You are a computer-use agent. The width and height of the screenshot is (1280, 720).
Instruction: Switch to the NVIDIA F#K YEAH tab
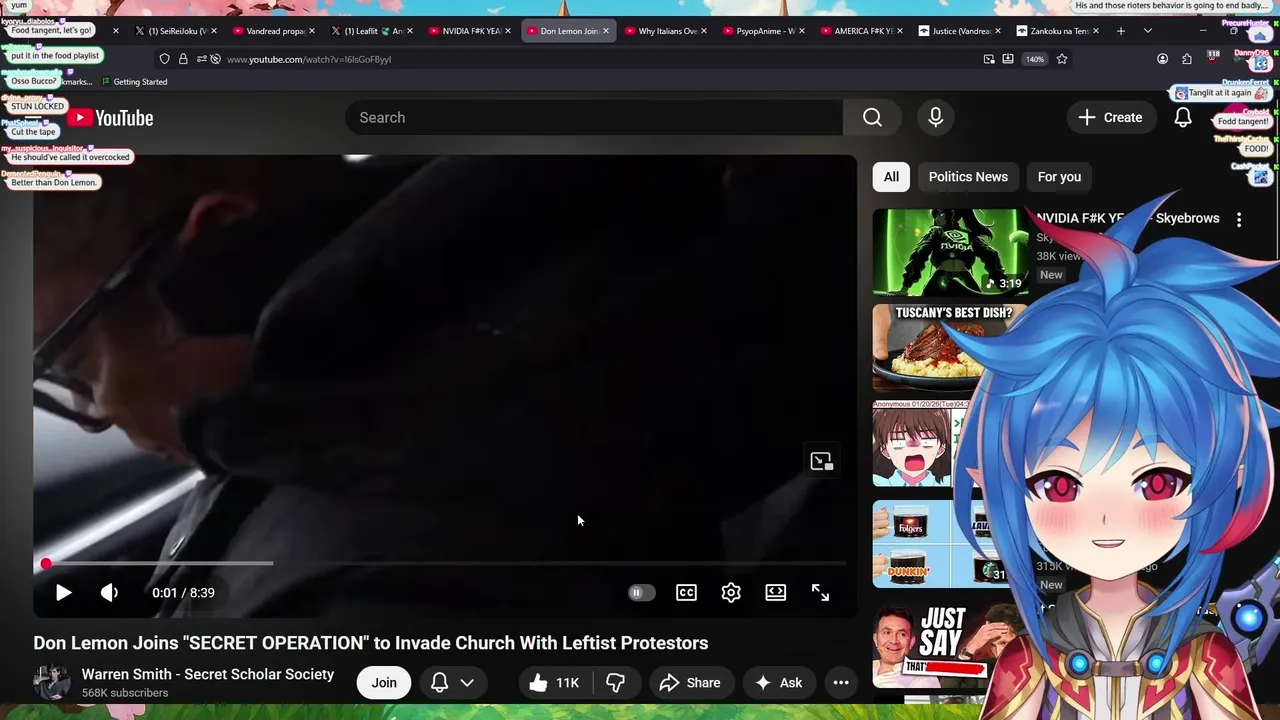coord(469,31)
